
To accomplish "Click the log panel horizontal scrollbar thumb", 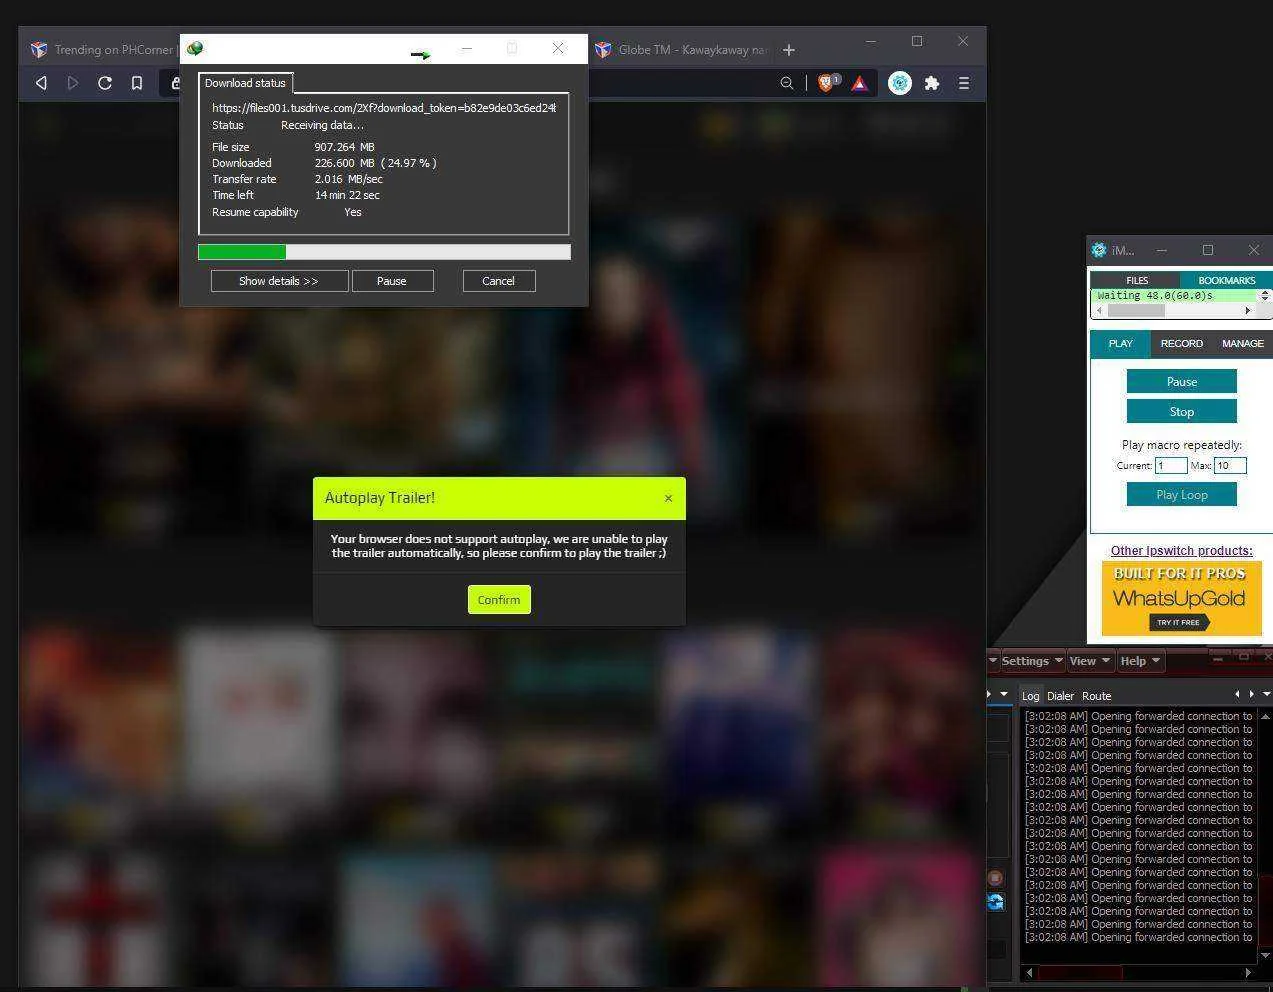I will coord(1080,972).
